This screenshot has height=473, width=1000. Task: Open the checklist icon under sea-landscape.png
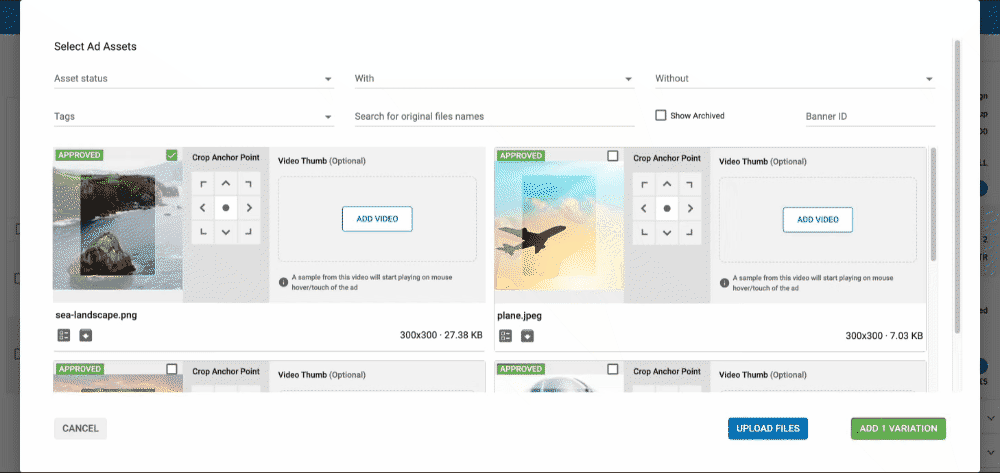pyautogui.click(x=64, y=335)
